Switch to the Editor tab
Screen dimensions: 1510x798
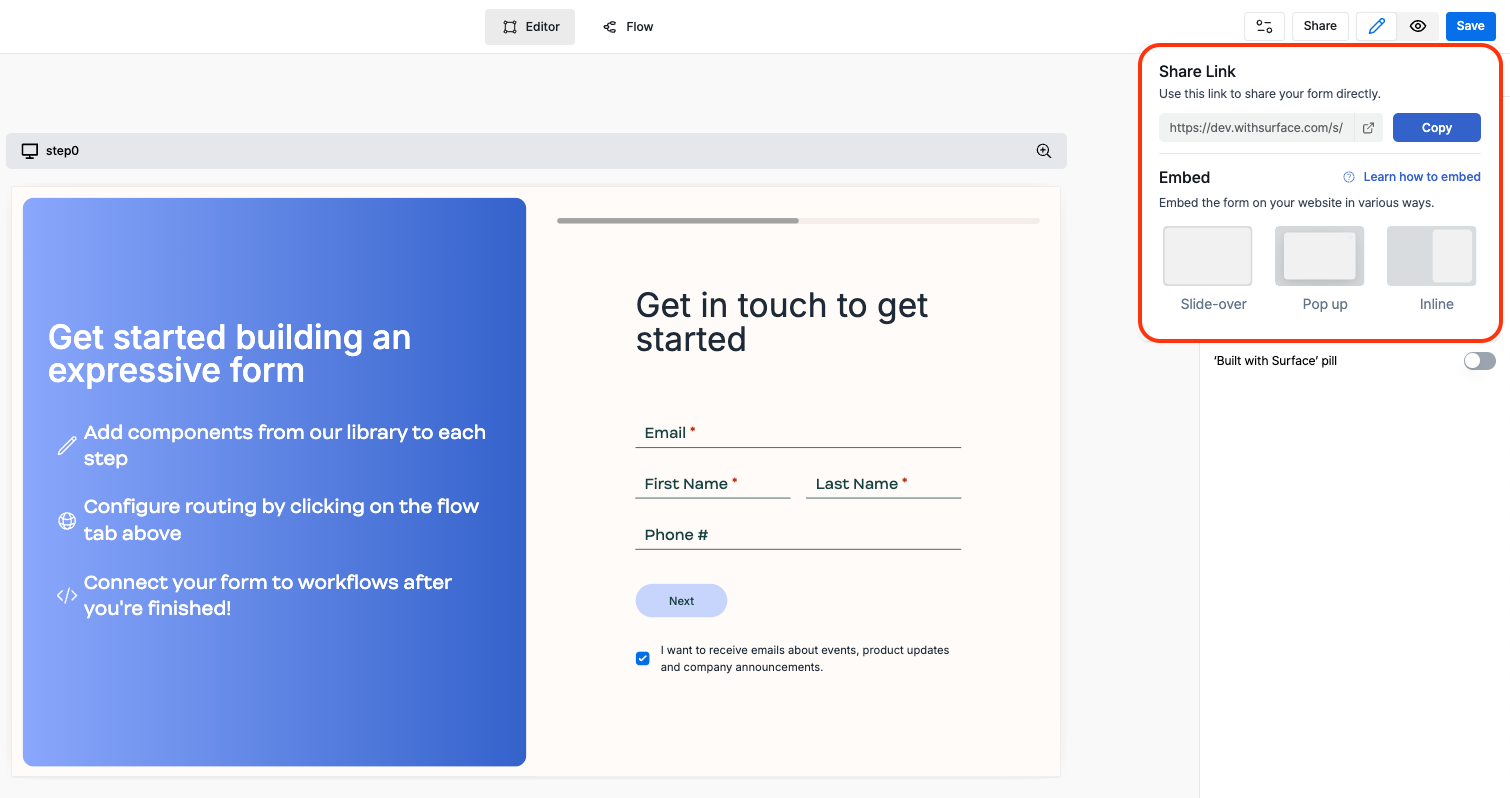(529, 26)
